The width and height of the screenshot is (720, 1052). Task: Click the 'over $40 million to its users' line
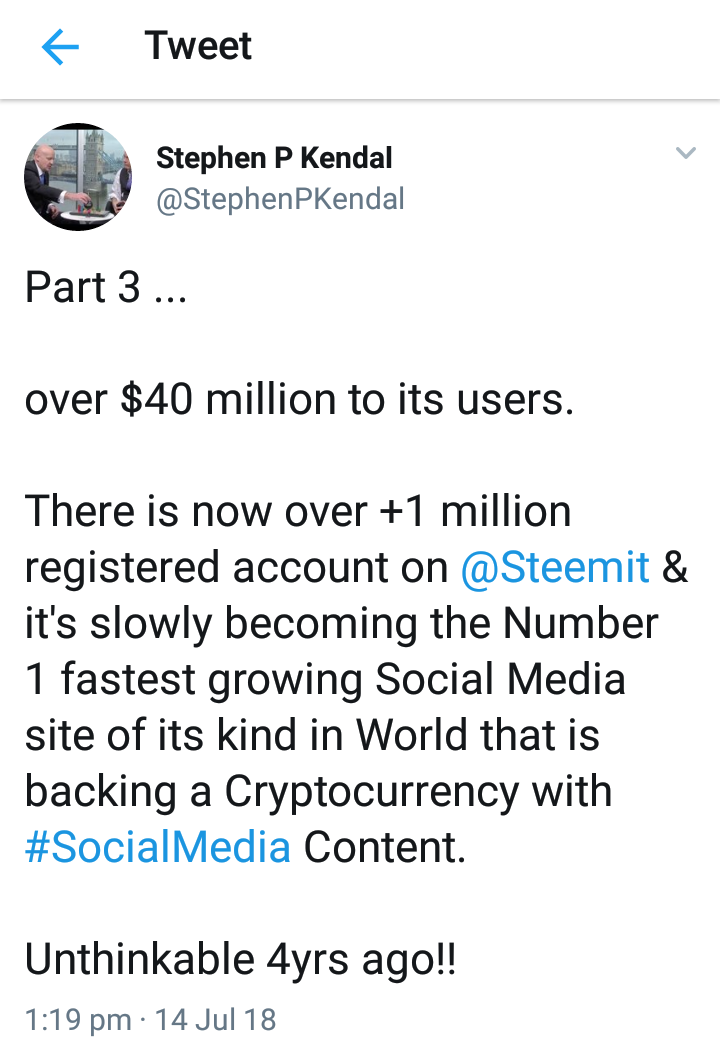(299, 399)
